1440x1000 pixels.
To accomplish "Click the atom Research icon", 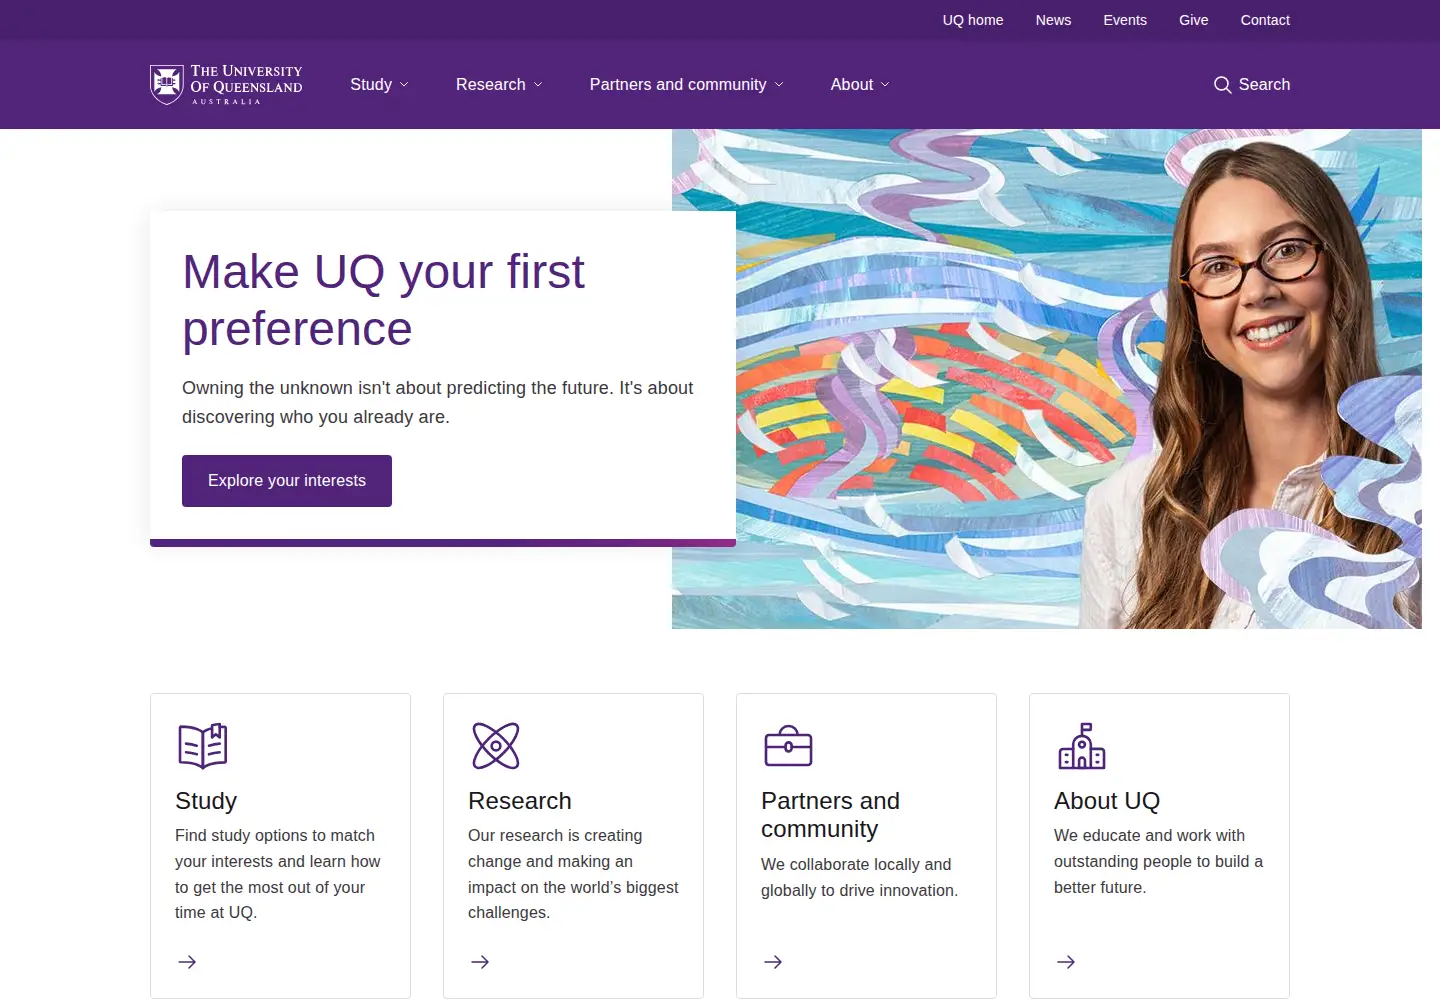I will coord(496,746).
